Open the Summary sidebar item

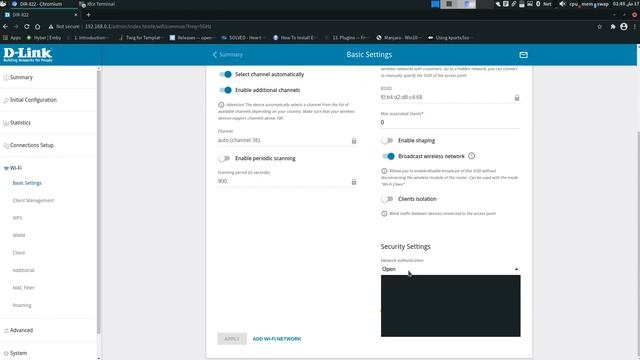pos(21,78)
